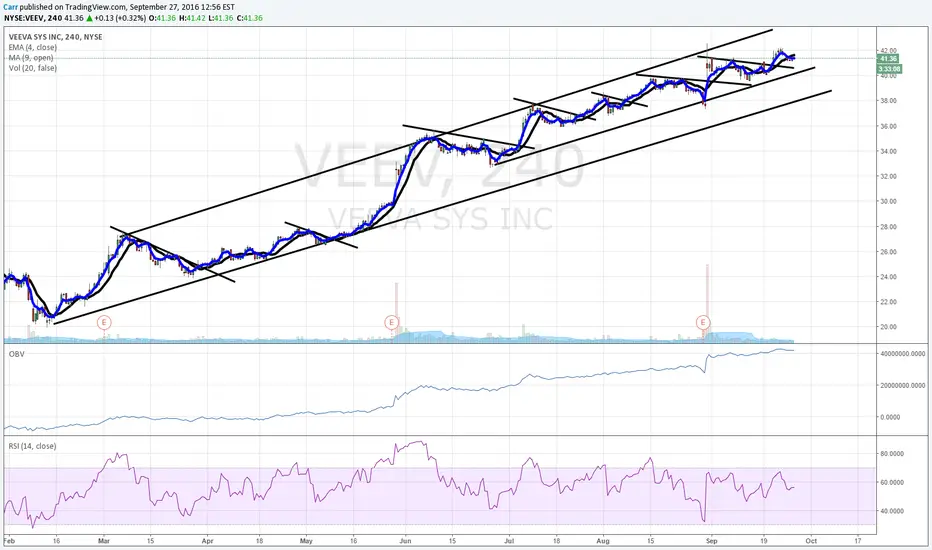This screenshot has width=932, height=550.
Task: Click the 30.00 price axis label
Action: point(889,201)
